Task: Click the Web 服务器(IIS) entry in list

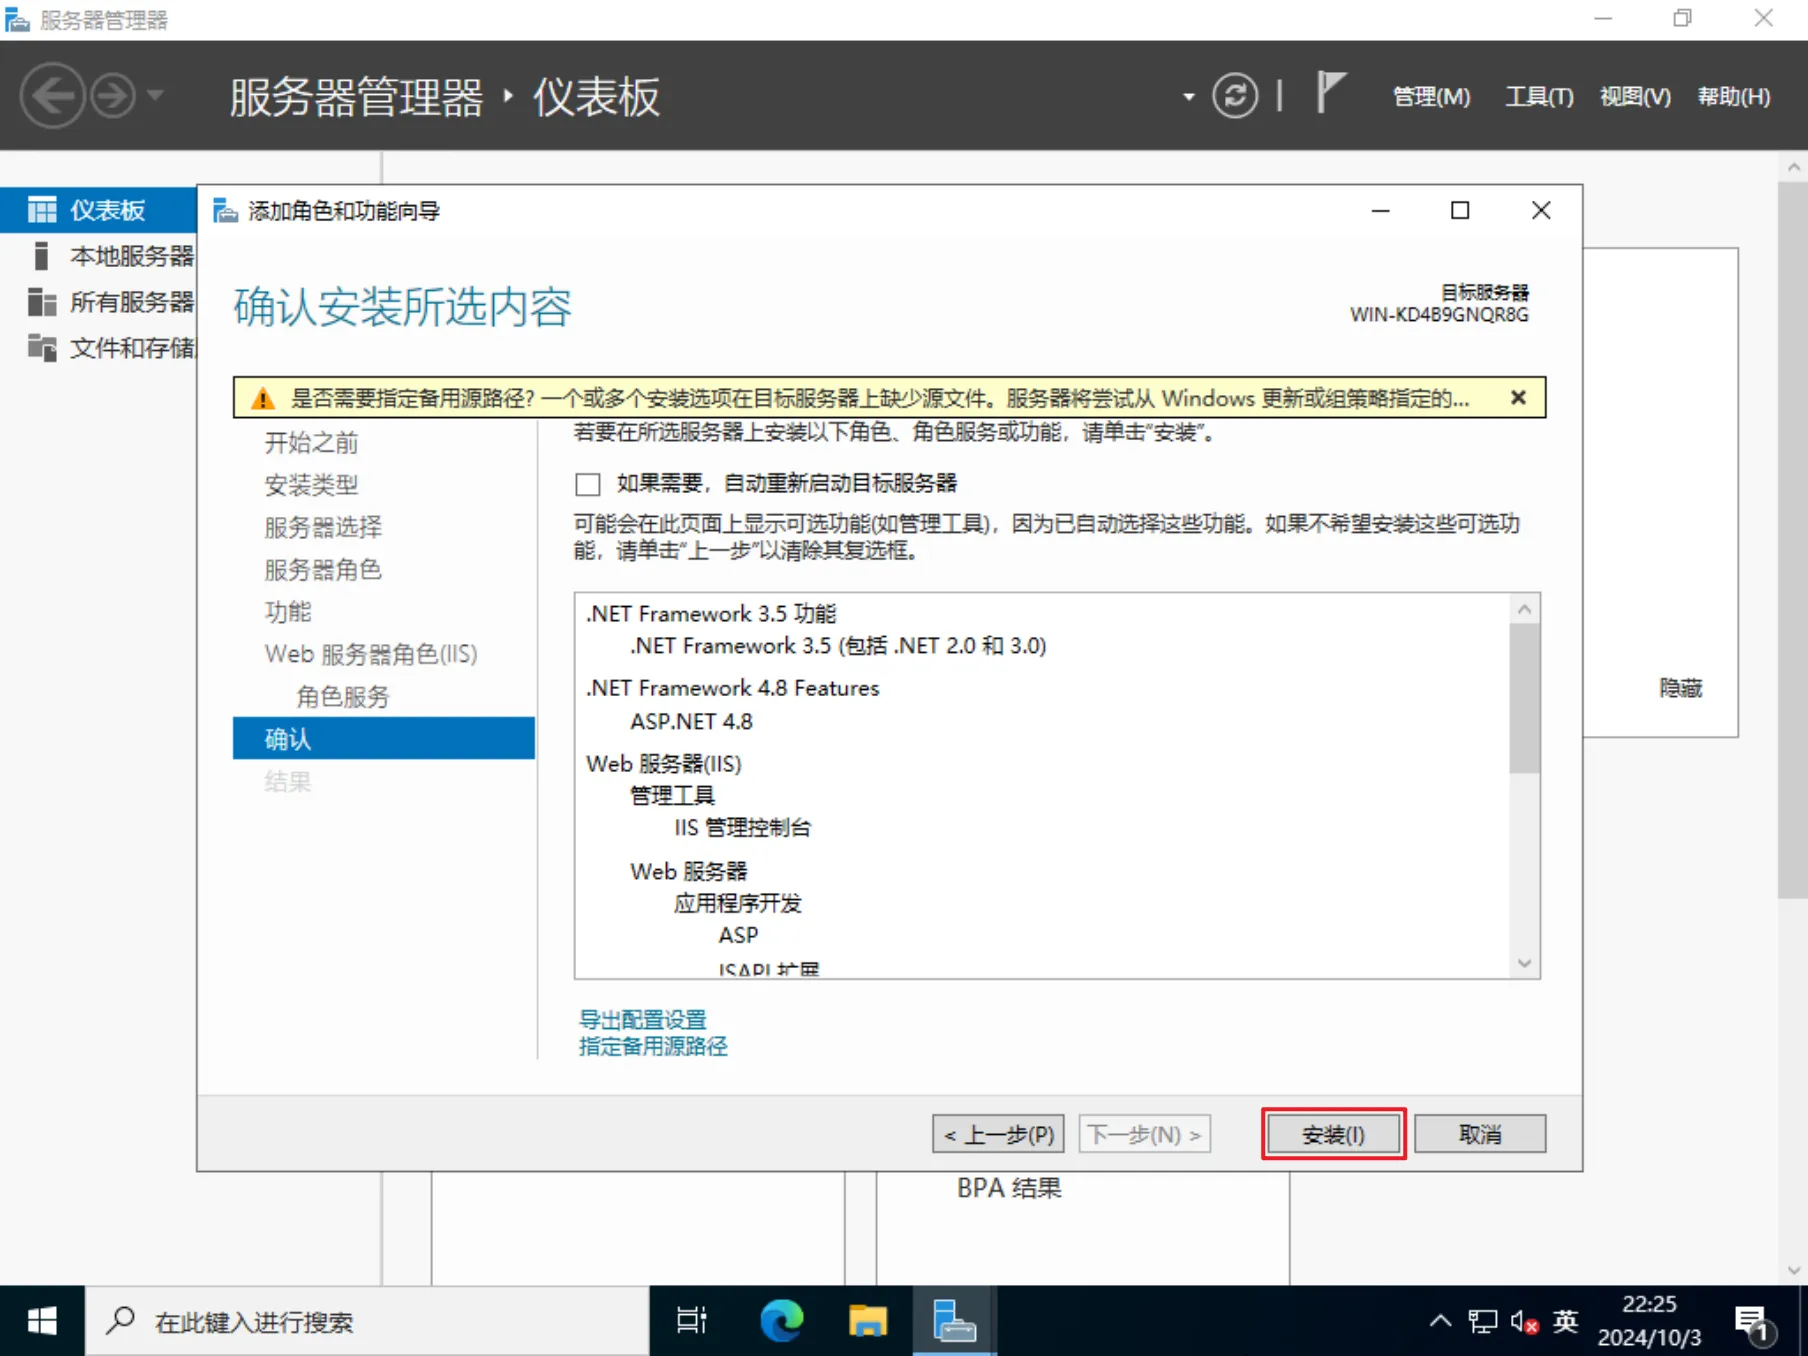Action: (664, 764)
